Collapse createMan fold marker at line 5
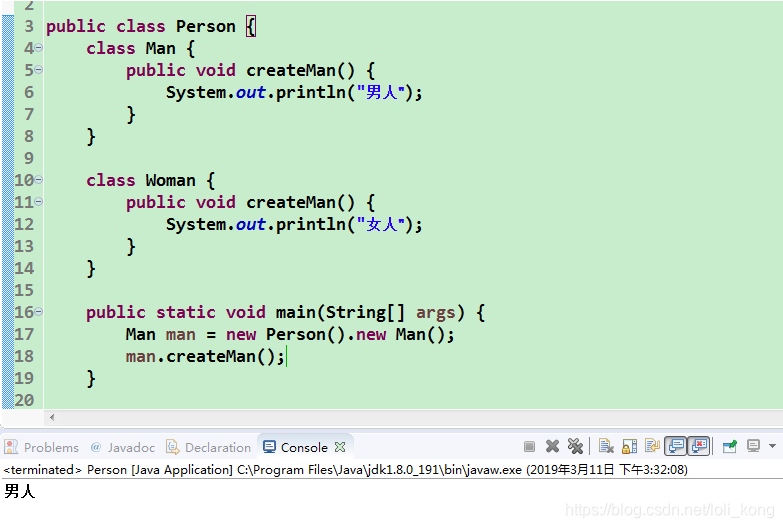The height and width of the screenshot is (528, 783). pyautogui.click(x=38, y=70)
